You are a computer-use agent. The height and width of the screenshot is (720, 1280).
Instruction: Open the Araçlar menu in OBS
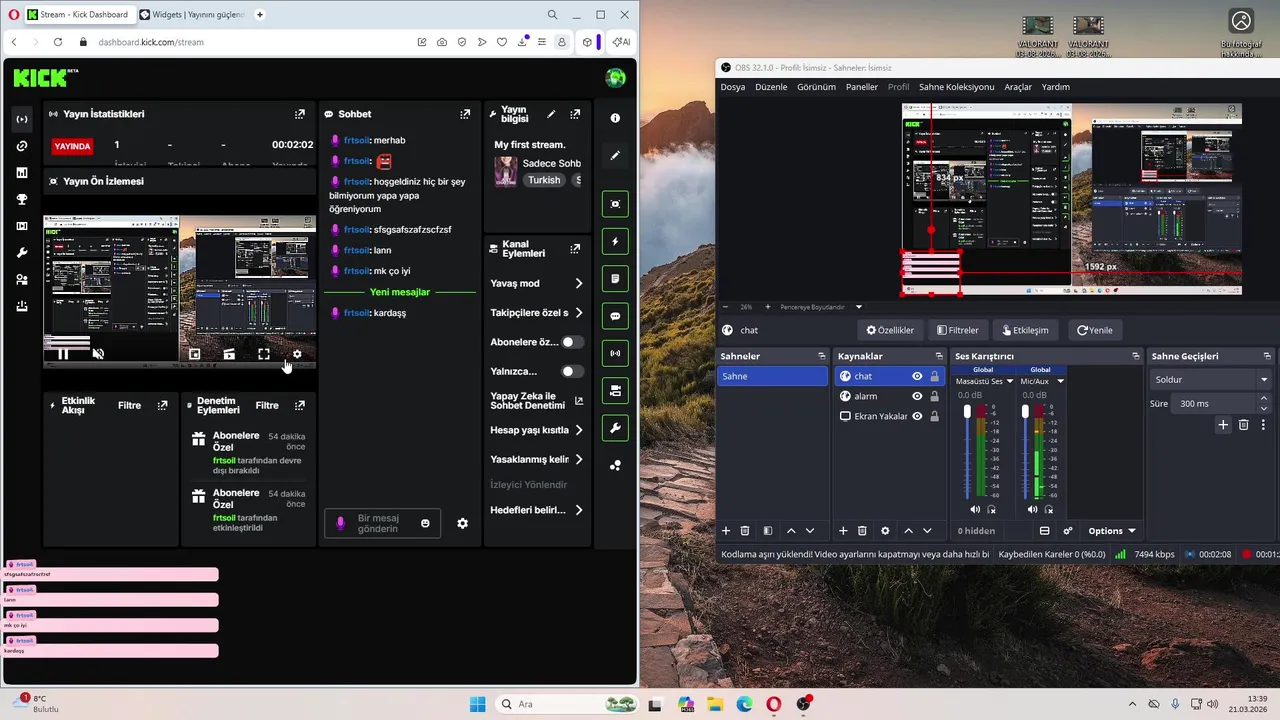(1018, 87)
